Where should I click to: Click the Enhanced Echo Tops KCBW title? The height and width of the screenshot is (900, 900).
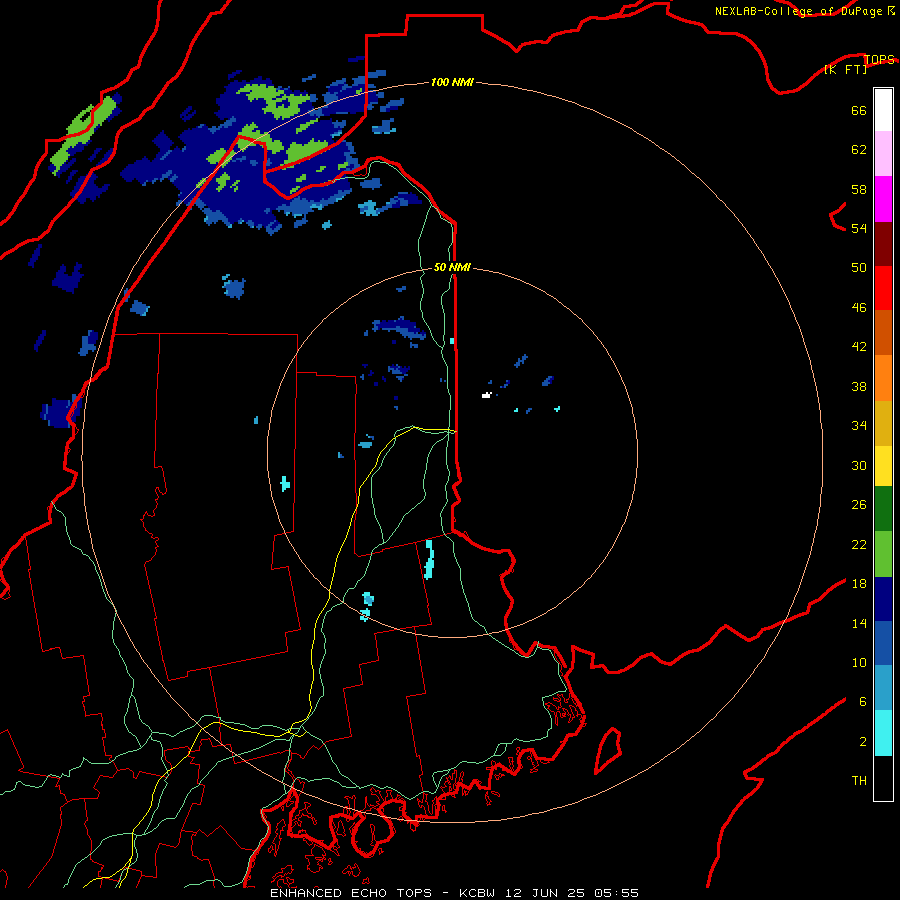tap(454, 893)
